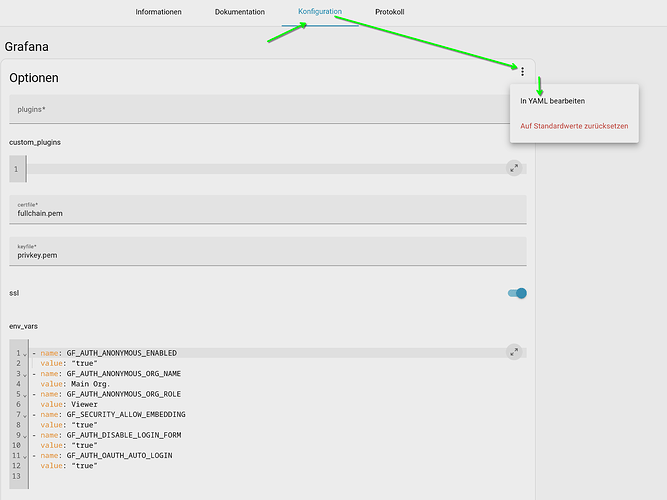The width and height of the screenshot is (667, 500).
Task: Collapse the fold arrow on env_vars line 11
Action: pos(25,456)
